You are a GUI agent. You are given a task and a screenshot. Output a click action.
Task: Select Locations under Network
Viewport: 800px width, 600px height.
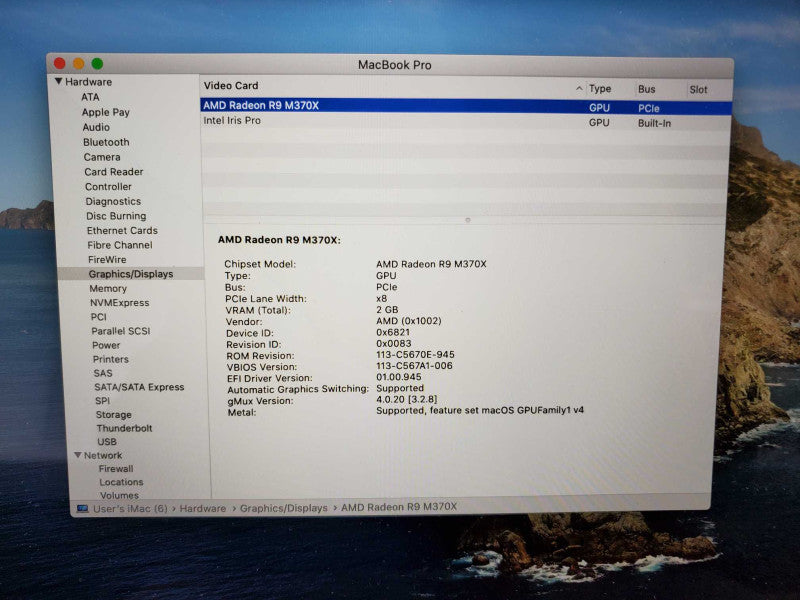coord(121,482)
